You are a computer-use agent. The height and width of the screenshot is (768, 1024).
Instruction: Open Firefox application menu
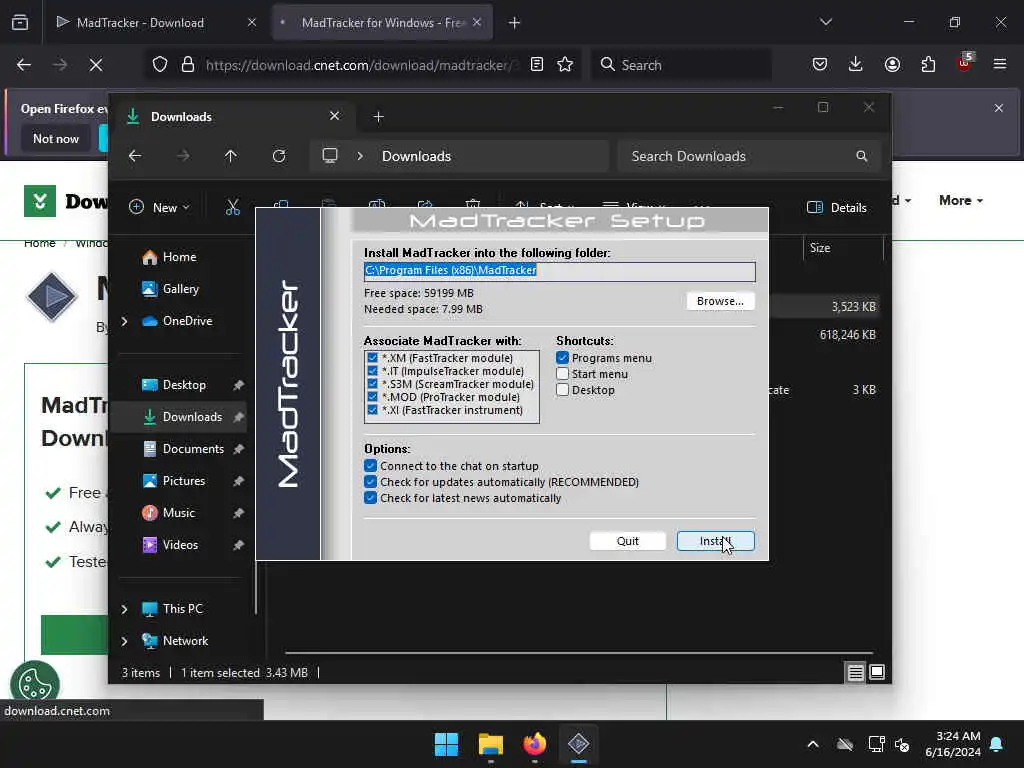point(999,64)
